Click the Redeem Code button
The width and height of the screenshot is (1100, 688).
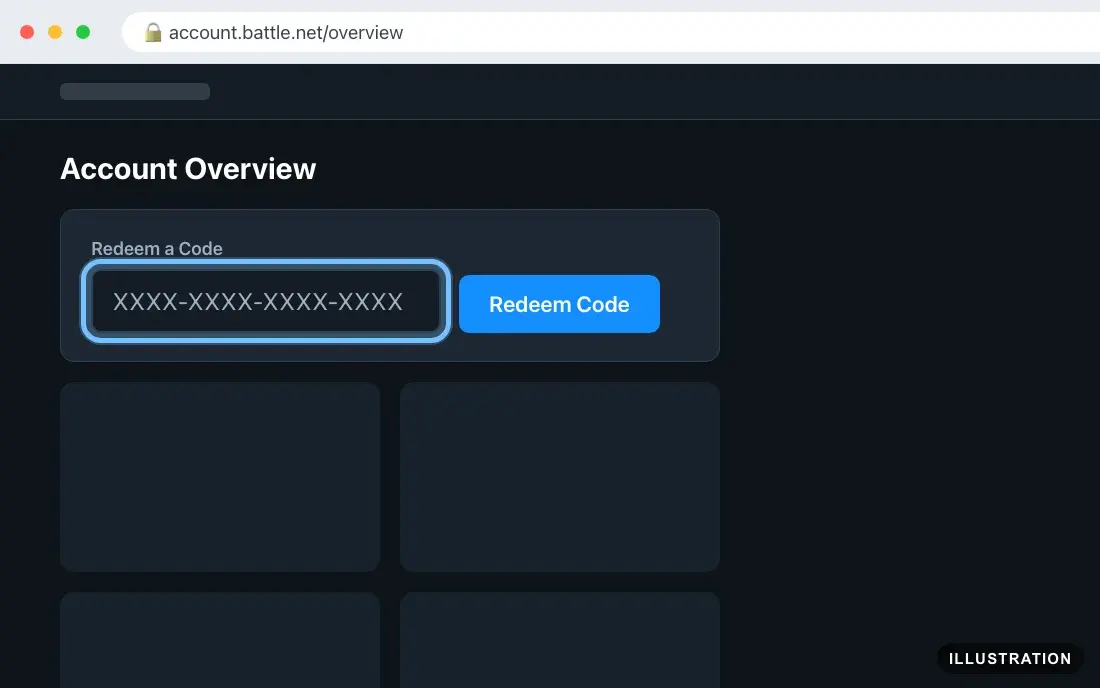point(559,304)
